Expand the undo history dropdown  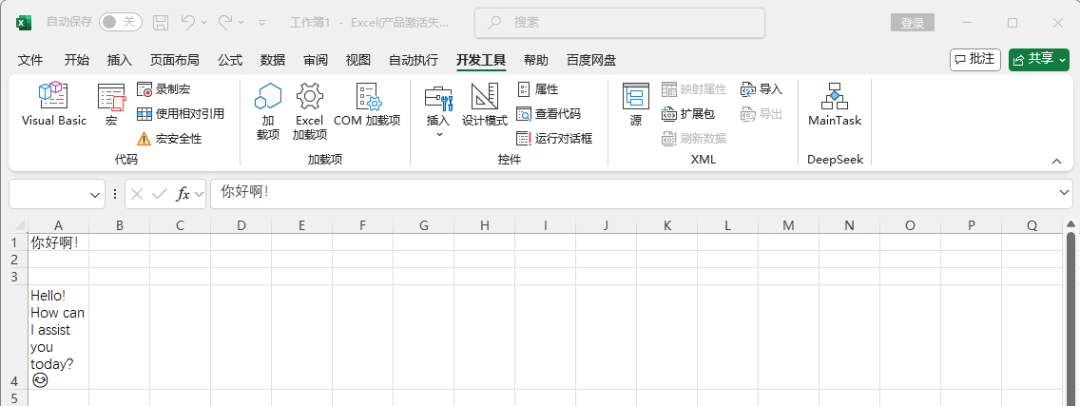click(204, 23)
